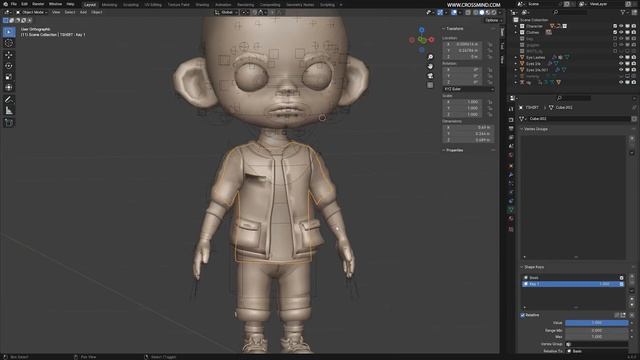640x360 pixels.
Task: Open the Output properties tab
Action: click(x=511, y=129)
